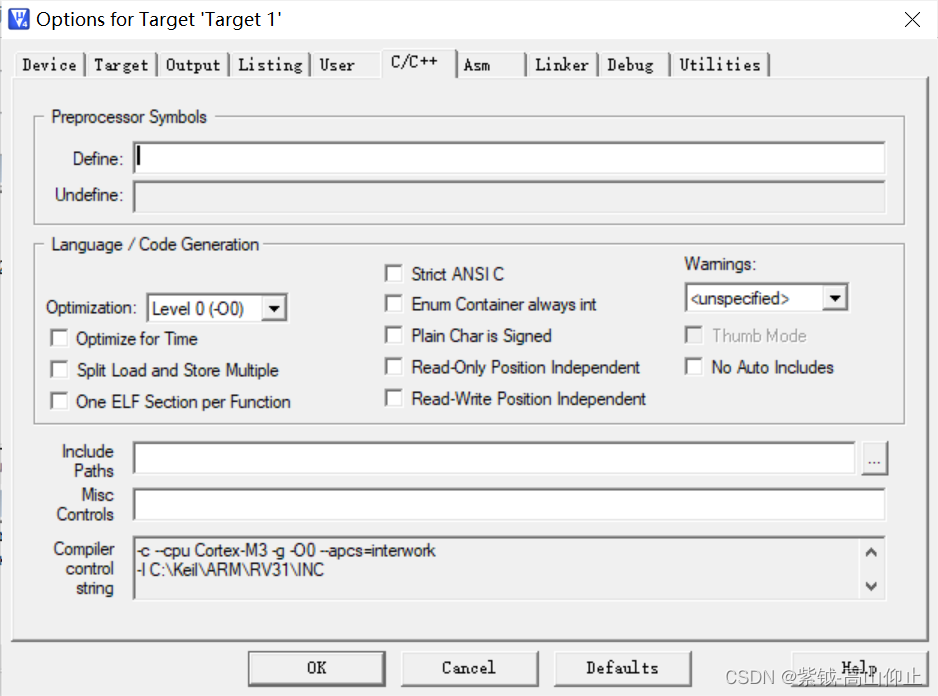Open Help for target options
The width and height of the screenshot is (938, 696).
click(859, 668)
